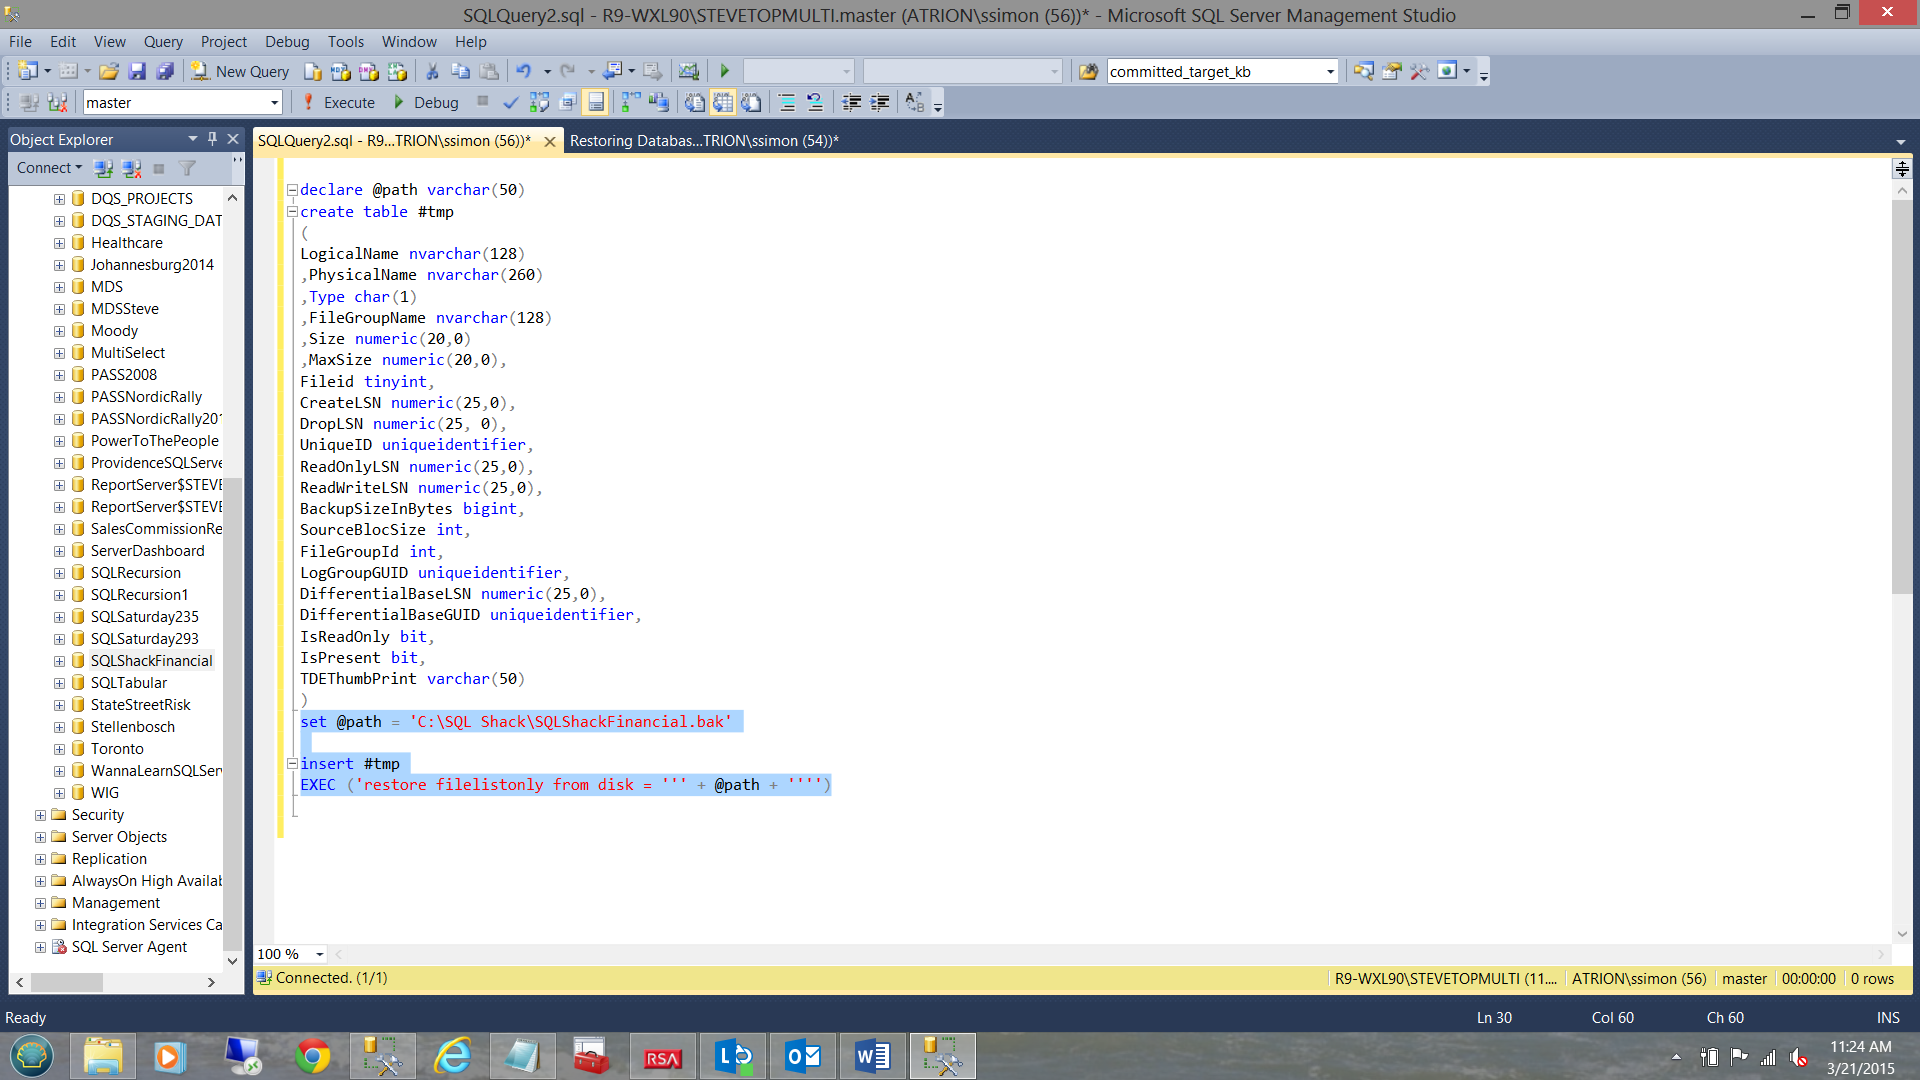Click the Cut scissors icon
This screenshot has width=1920, height=1080.
[x=432, y=71]
